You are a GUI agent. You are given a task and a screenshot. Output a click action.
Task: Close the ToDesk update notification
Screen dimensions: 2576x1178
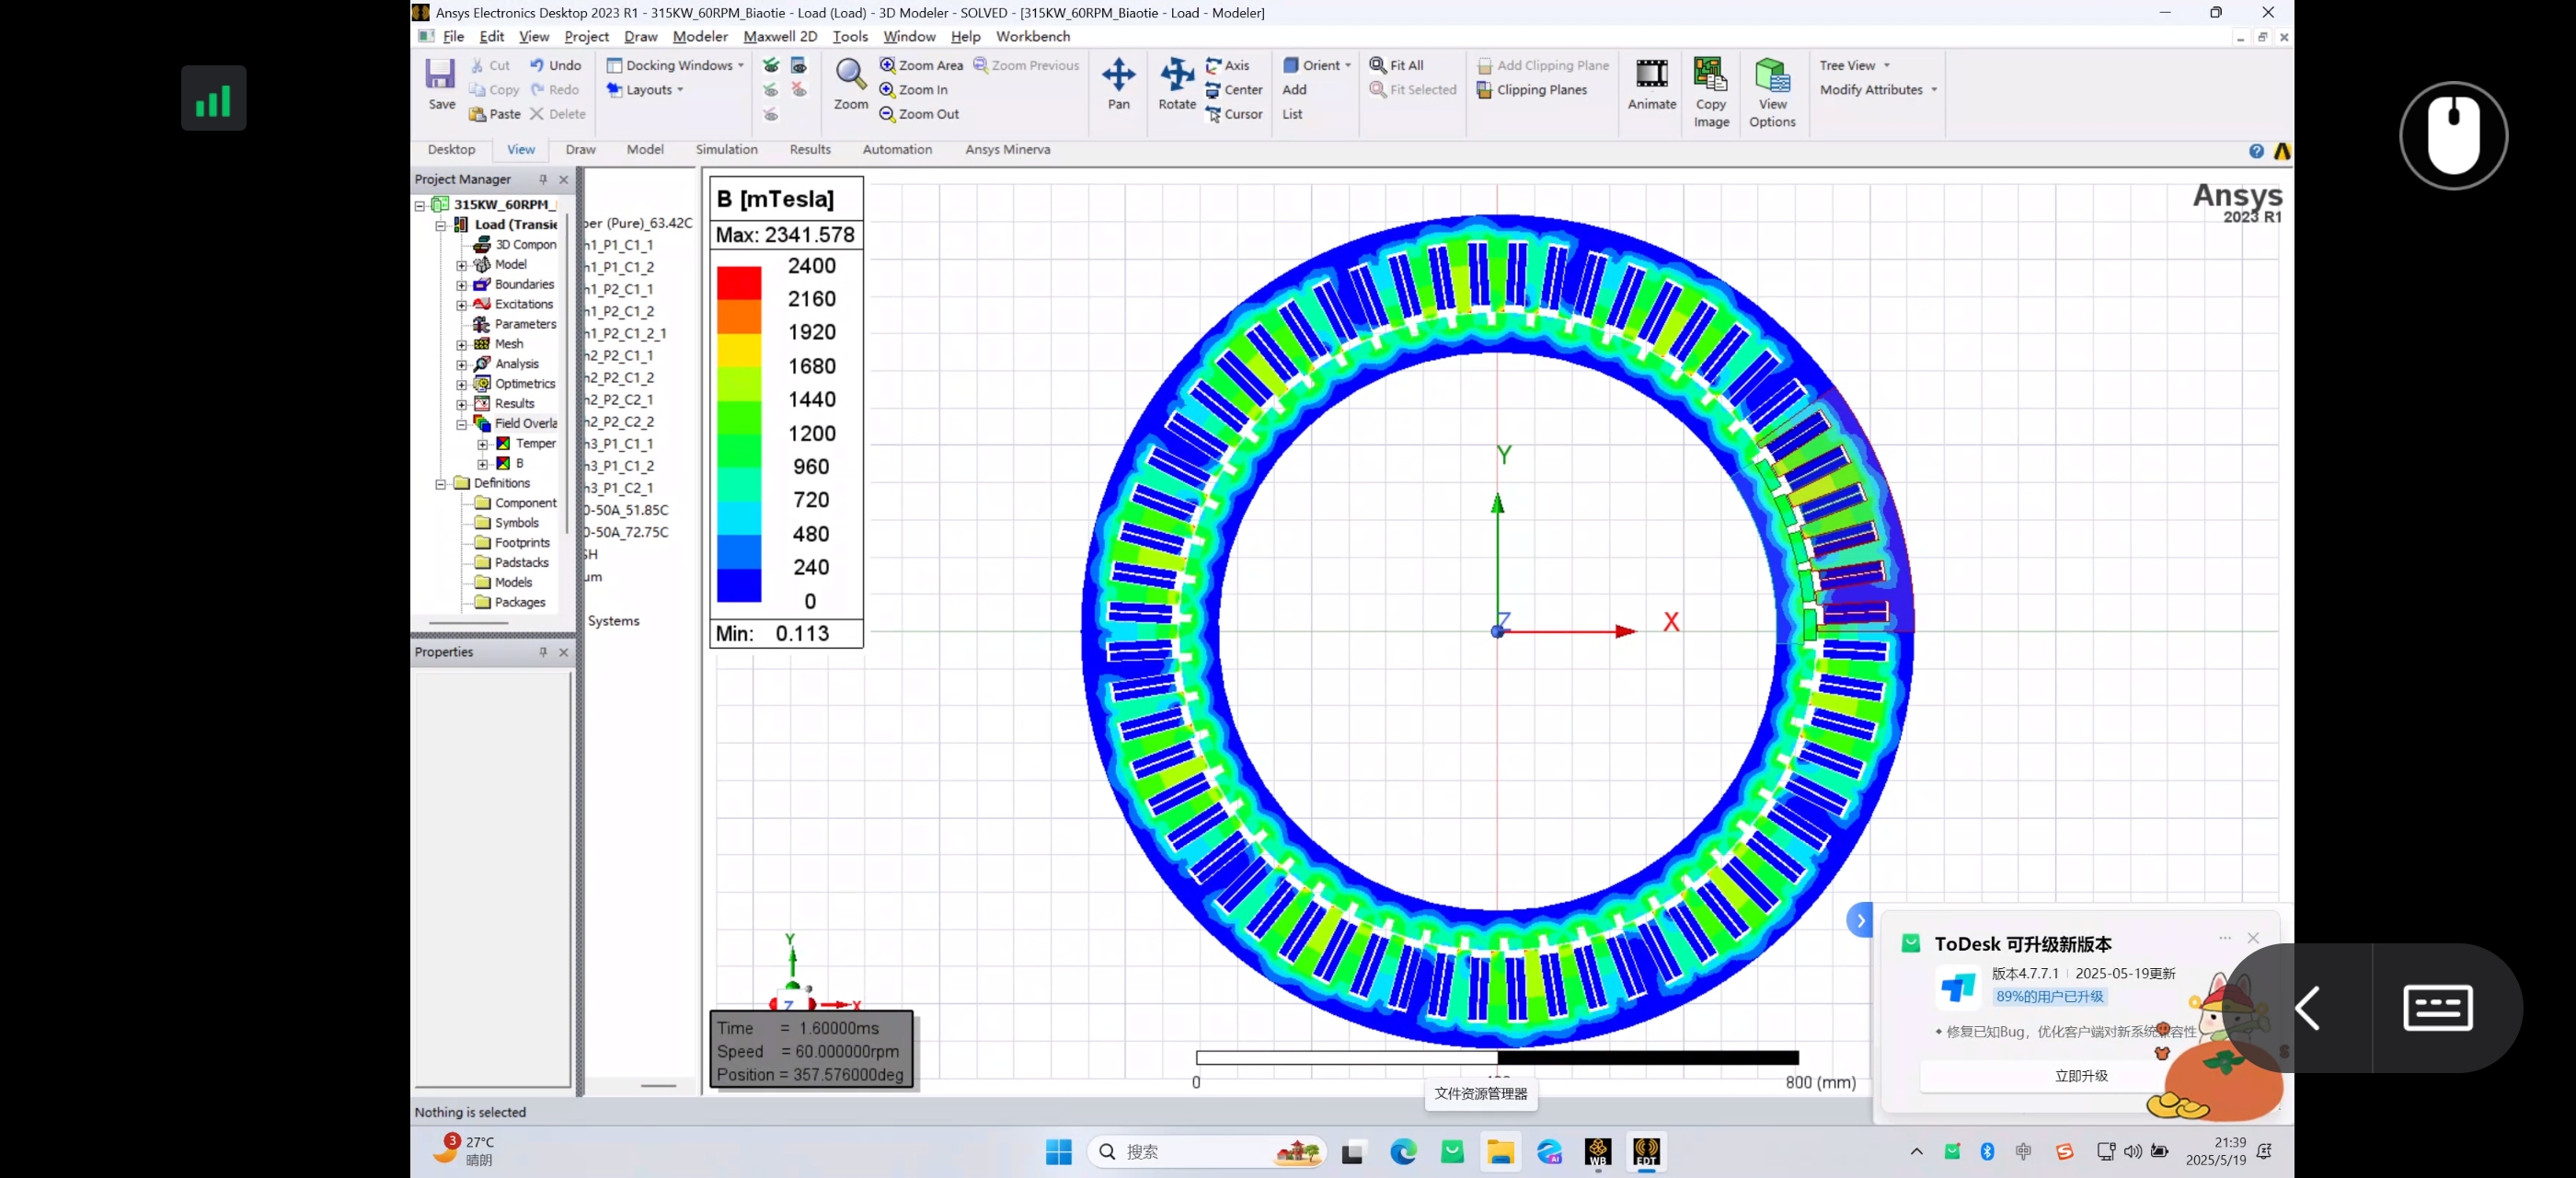coord(2253,938)
